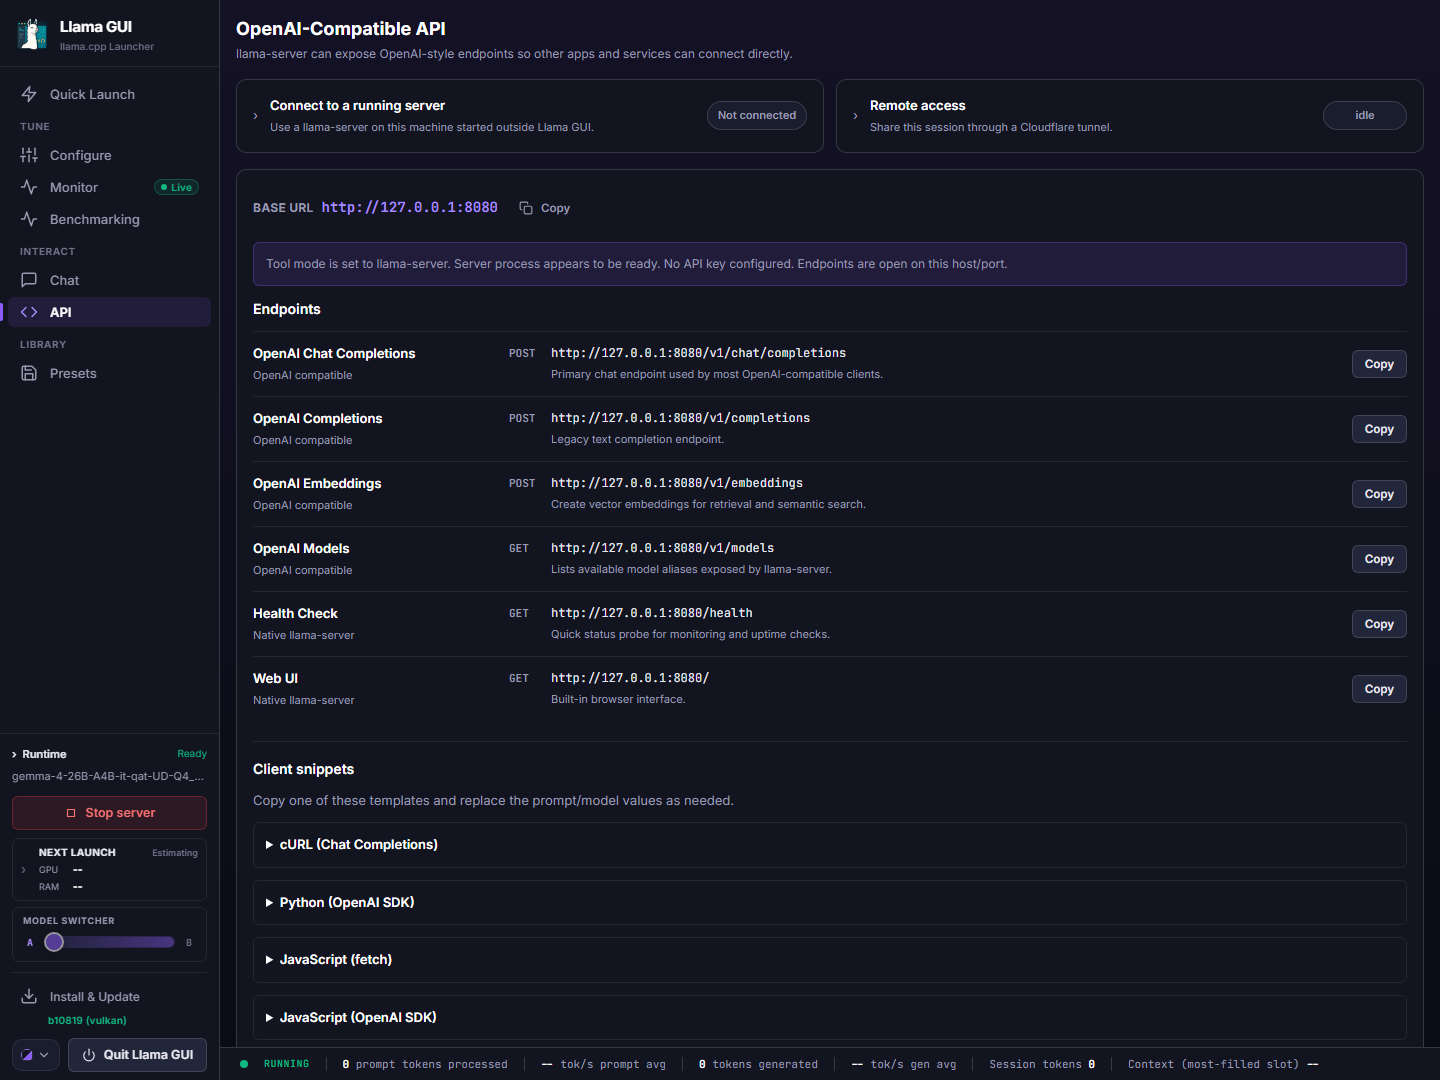
Task: Click the Model Switcher slider handle
Action: [x=54, y=942]
